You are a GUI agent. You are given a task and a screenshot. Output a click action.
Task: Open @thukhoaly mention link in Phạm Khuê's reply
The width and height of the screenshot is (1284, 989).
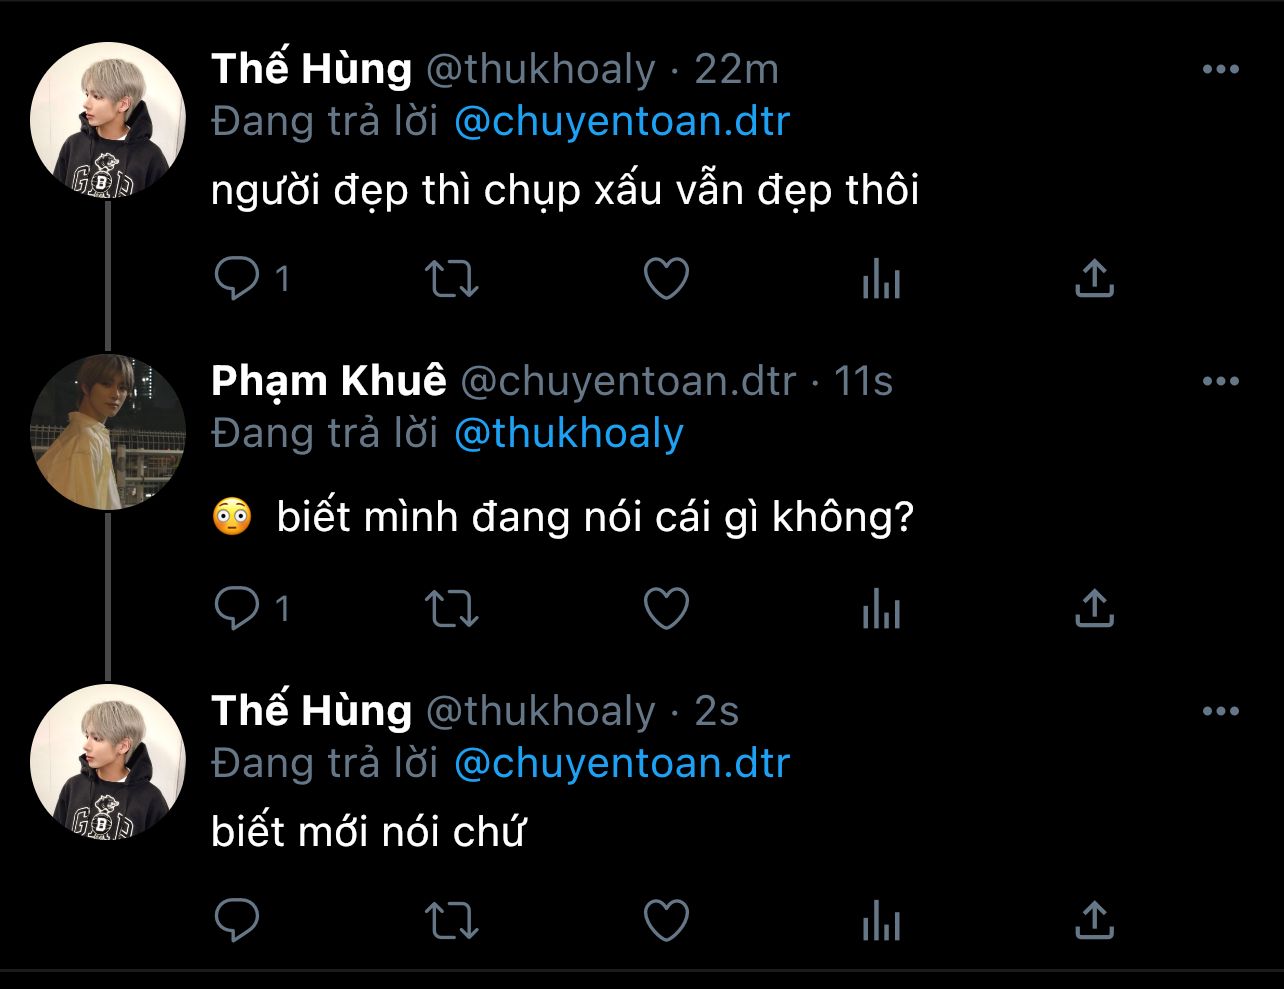tap(568, 433)
